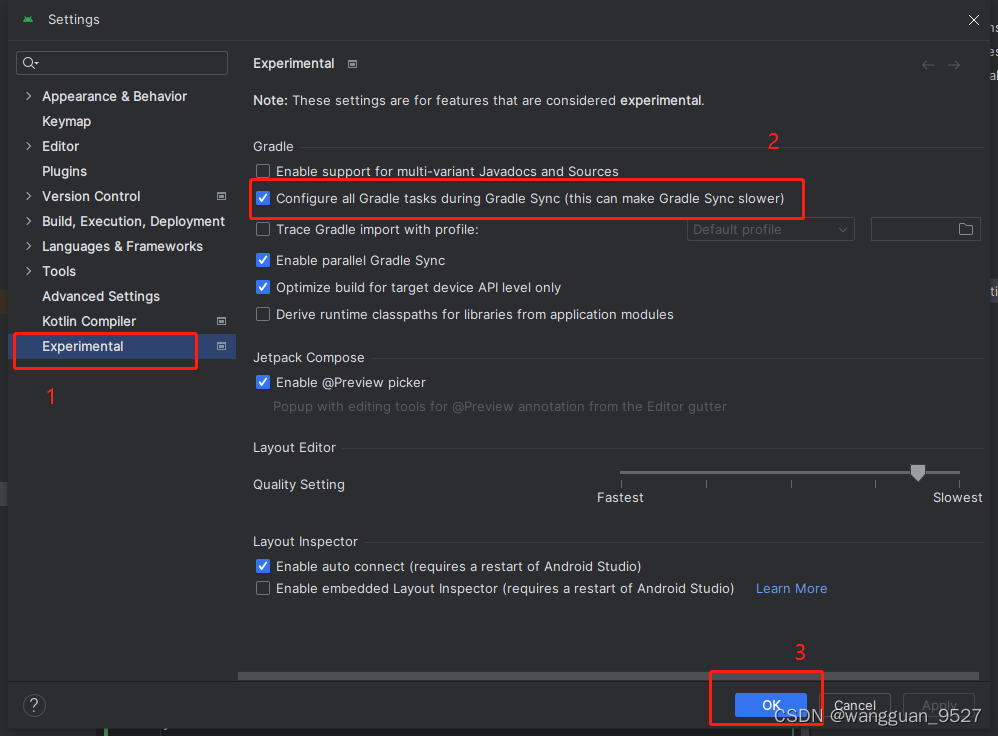Check Derive runtime classpaths for libraries
Image resolution: width=998 pixels, height=736 pixels.
(263, 314)
